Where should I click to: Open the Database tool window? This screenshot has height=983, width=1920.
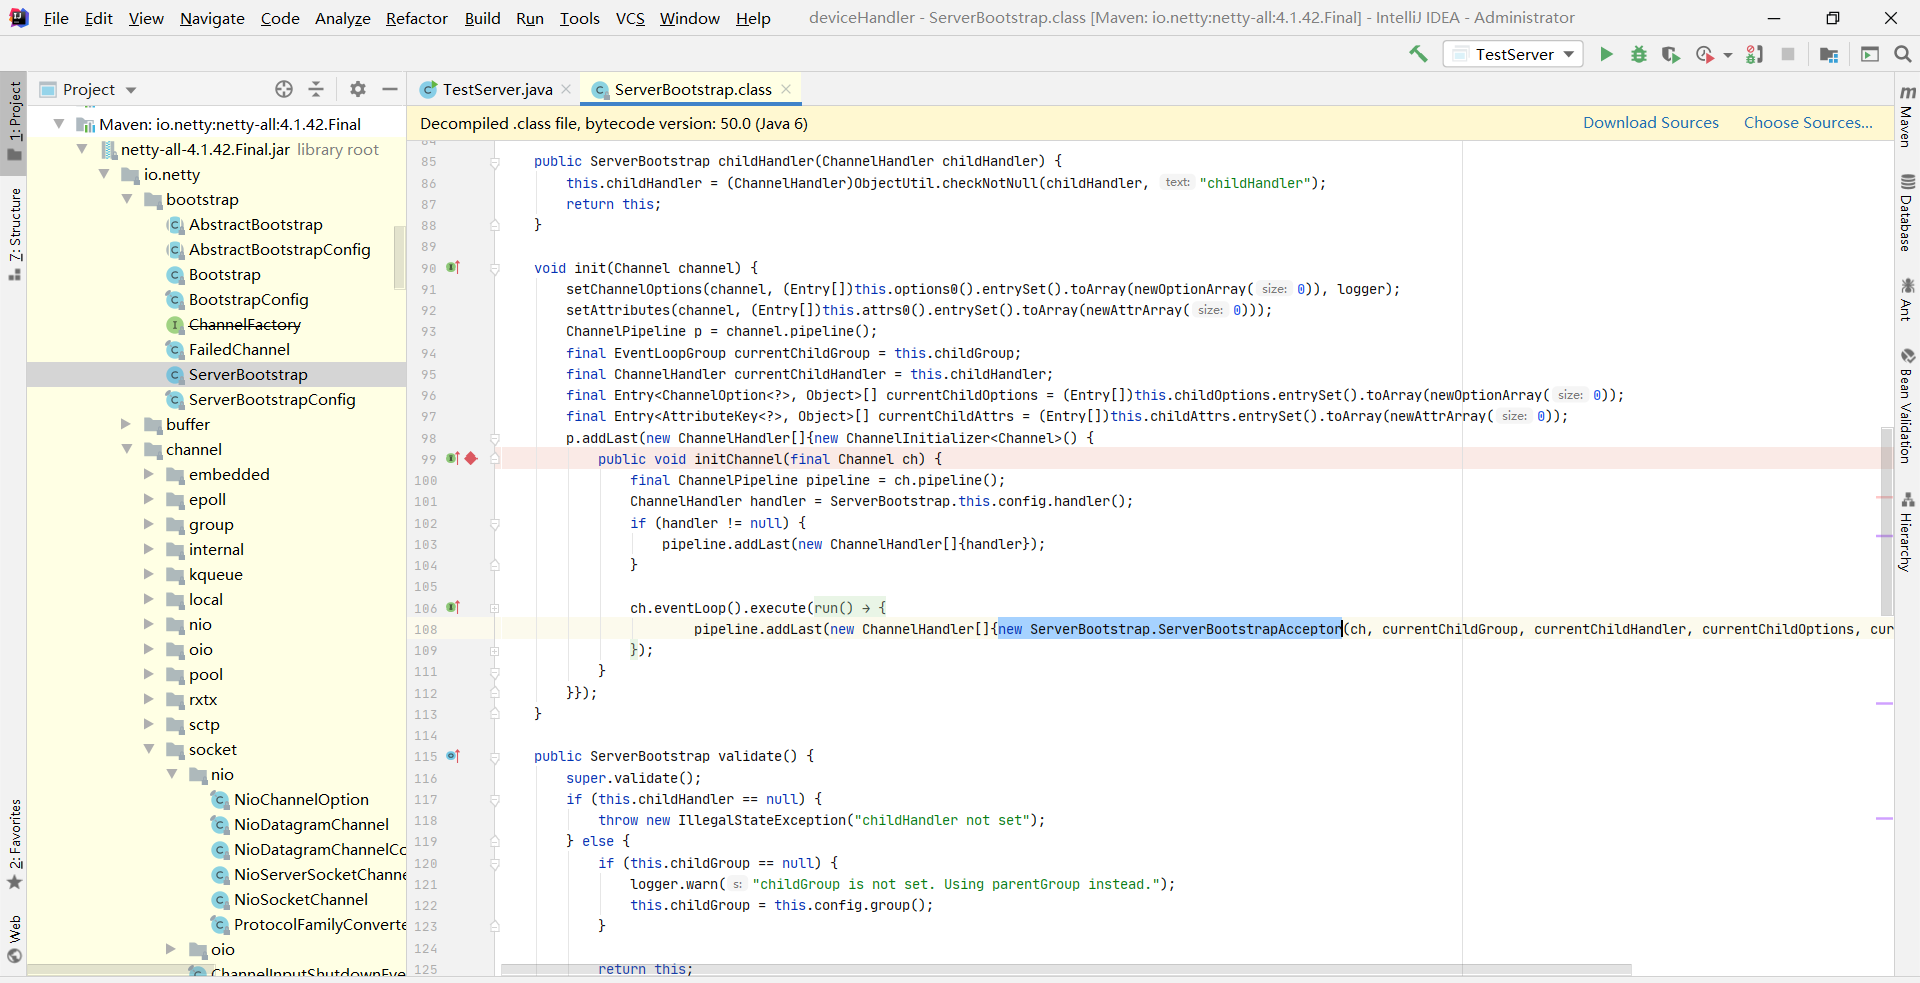pyautogui.click(x=1906, y=213)
